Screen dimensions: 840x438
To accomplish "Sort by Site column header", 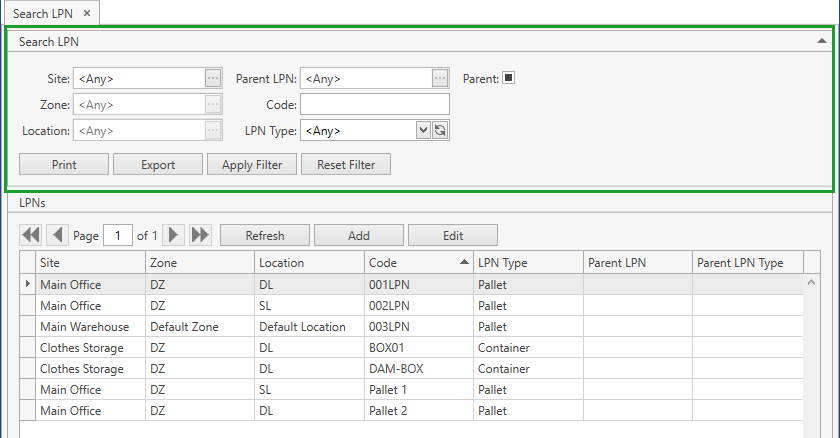I will [90, 262].
